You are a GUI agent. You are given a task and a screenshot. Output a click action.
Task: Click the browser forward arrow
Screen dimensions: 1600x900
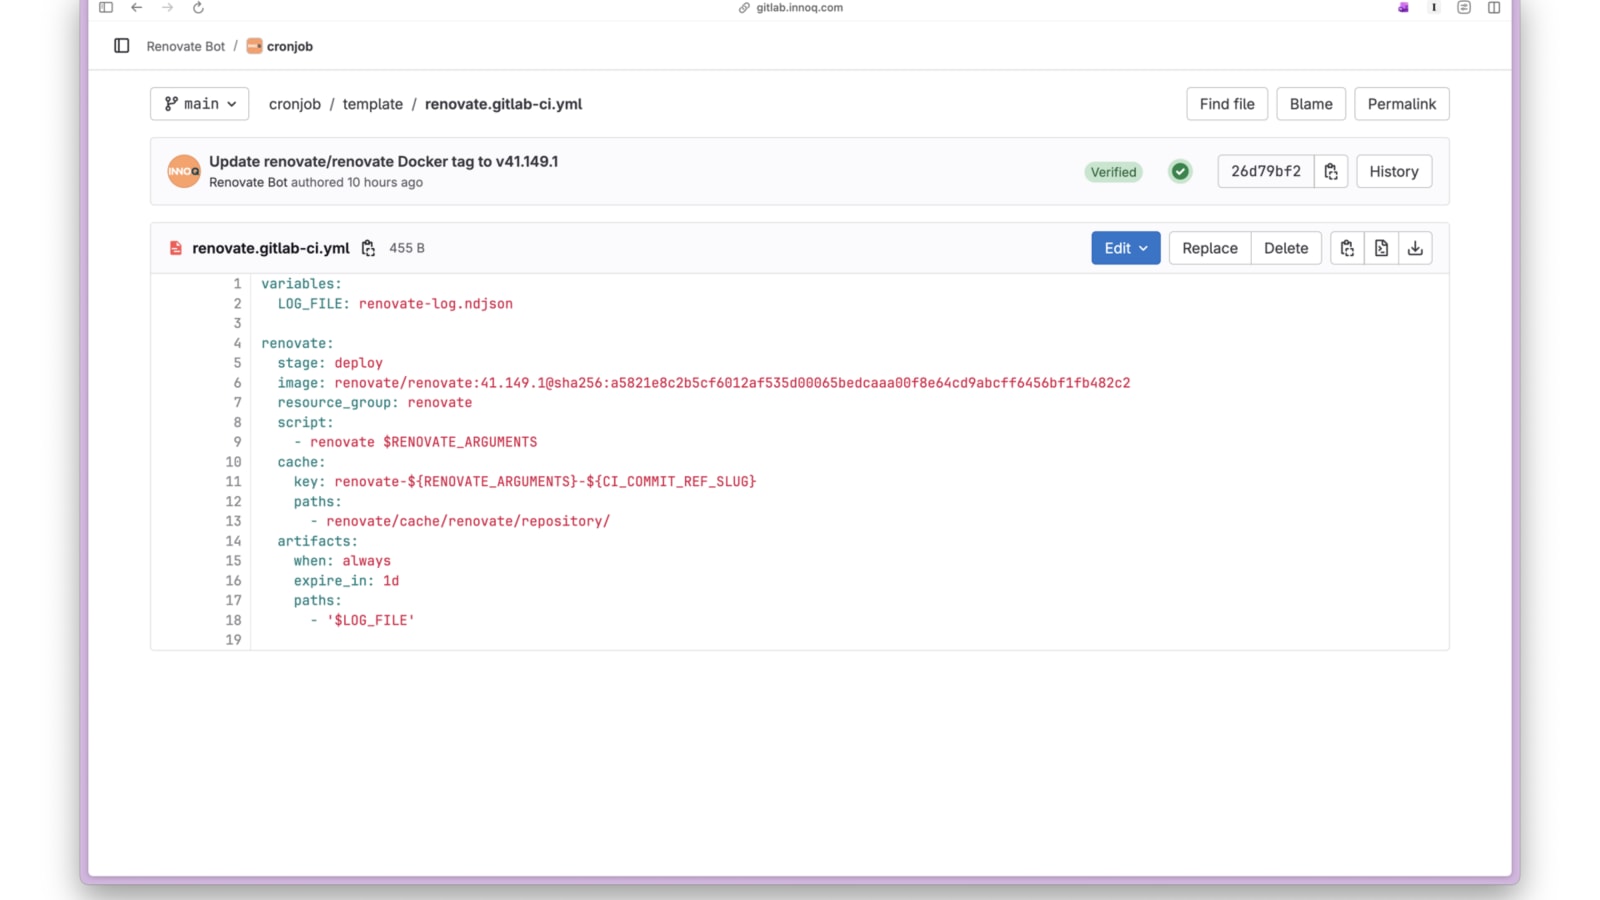click(x=168, y=8)
